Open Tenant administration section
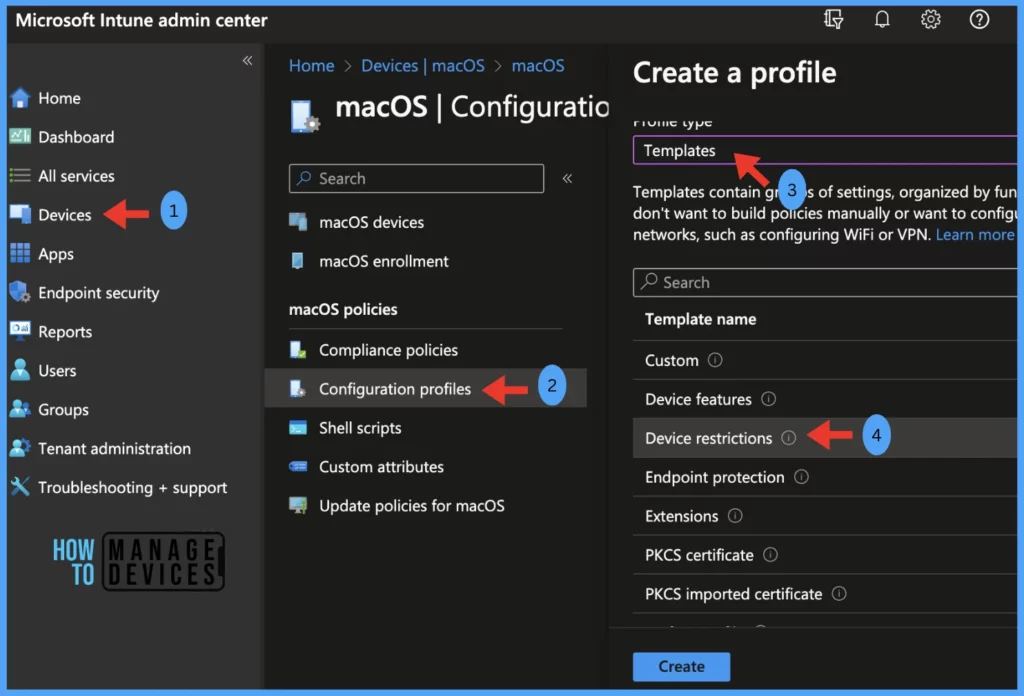 pos(114,449)
